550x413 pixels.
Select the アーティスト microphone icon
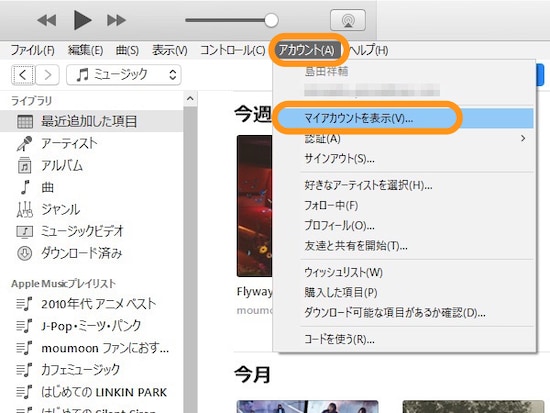24,144
